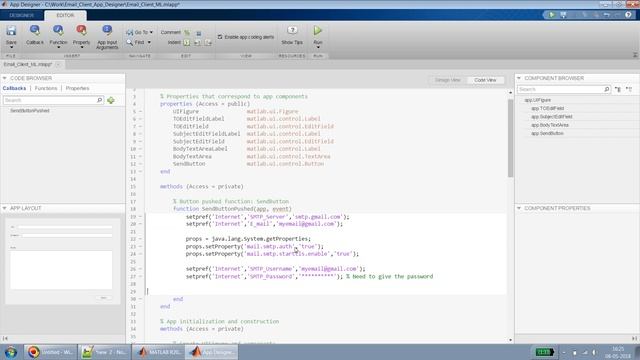The image size is (640, 360).
Task: Select app.SubjectEditField component
Action: pos(551,117)
